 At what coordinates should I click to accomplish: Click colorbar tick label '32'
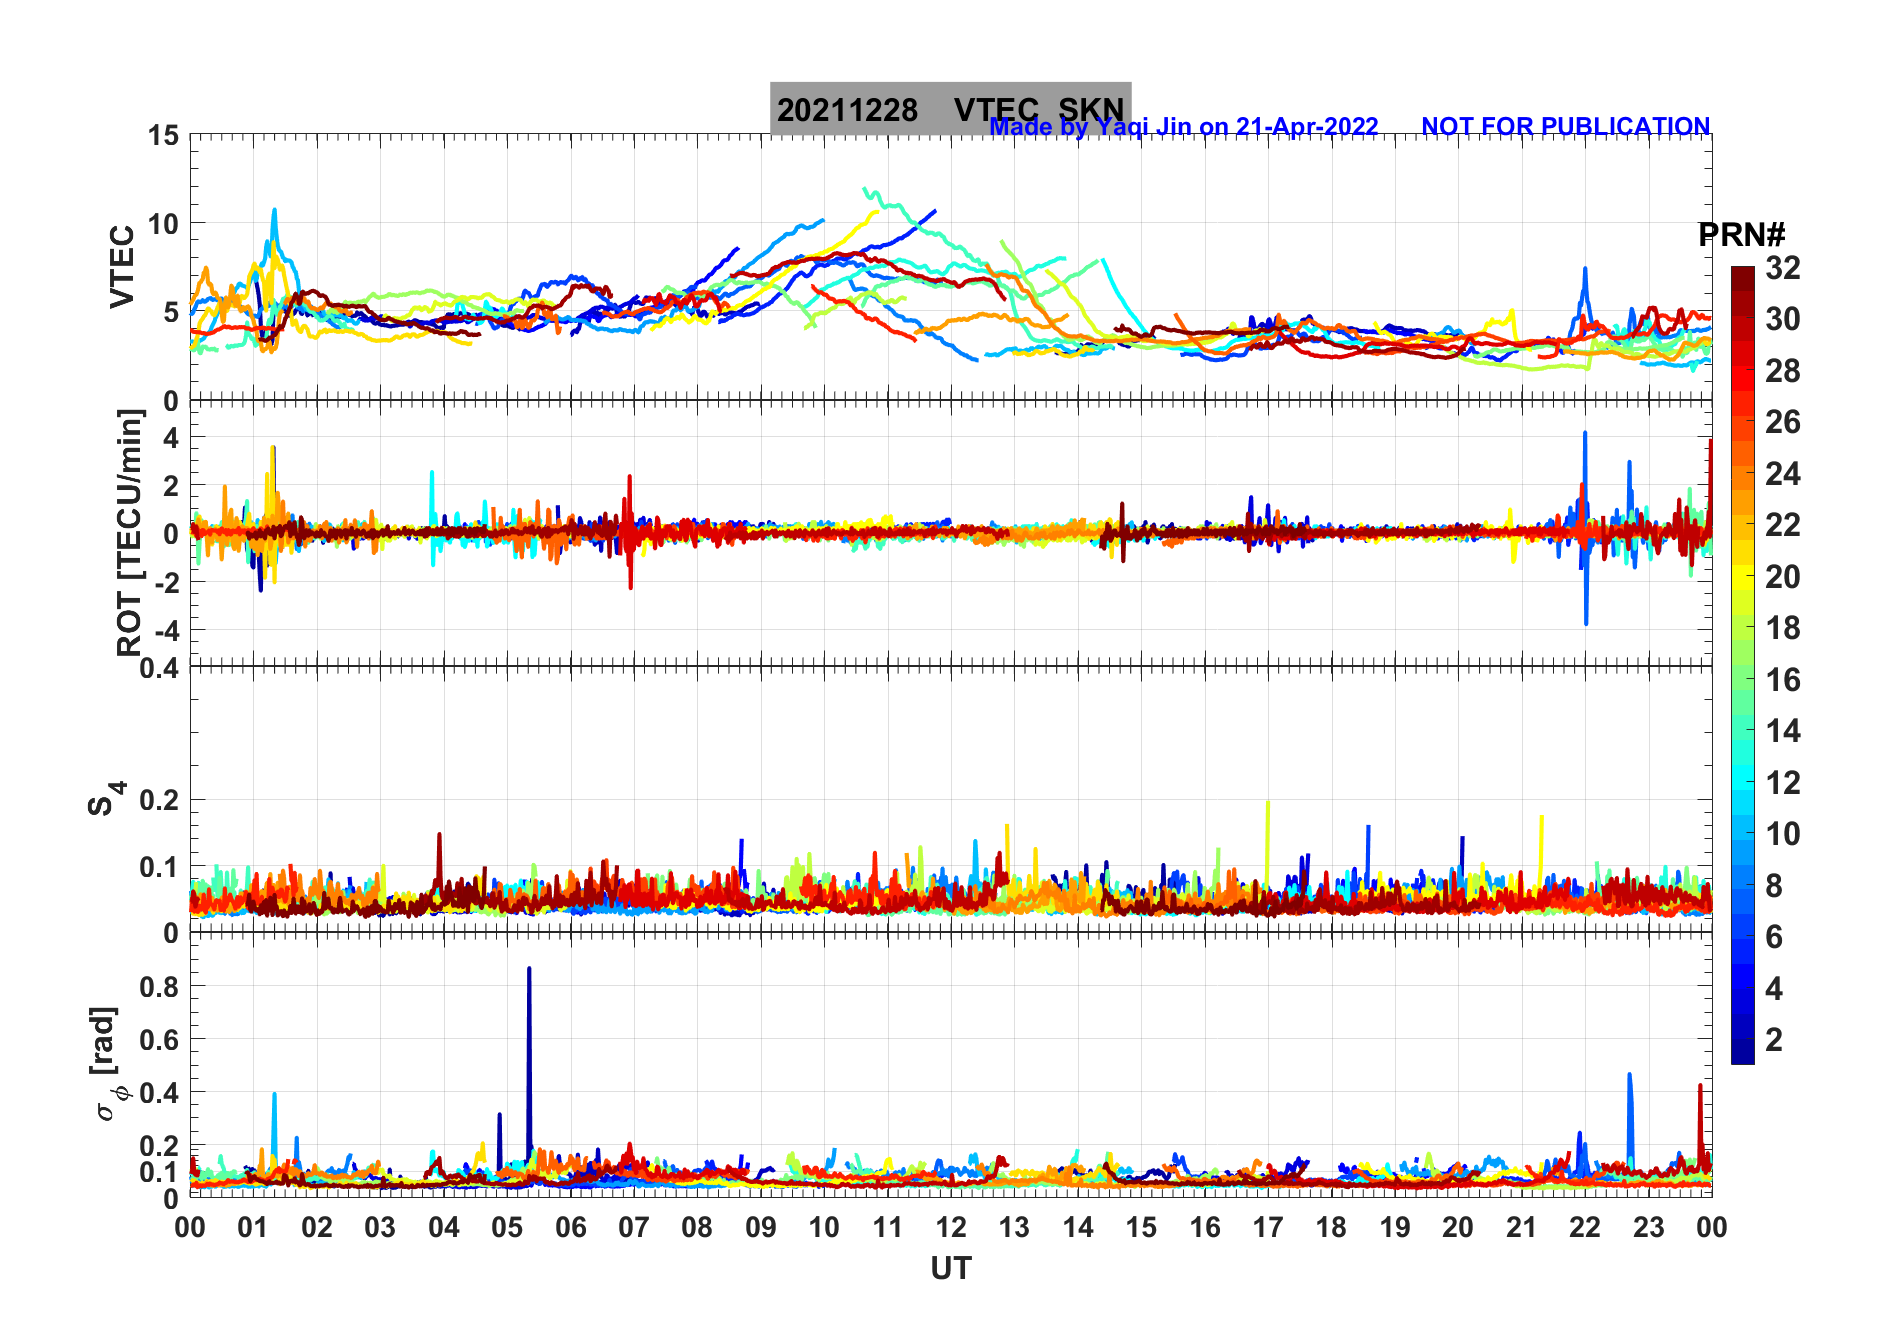[1782, 268]
